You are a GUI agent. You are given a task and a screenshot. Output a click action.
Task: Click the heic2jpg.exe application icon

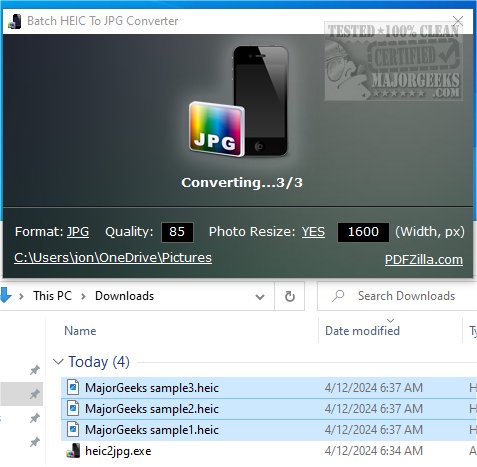pyautogui.click(x=73, y=451)
